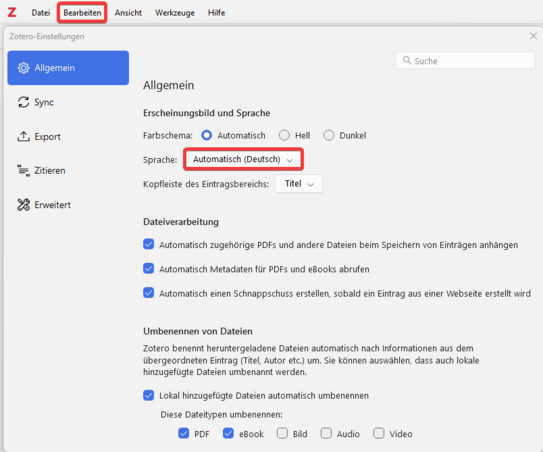Click the Export upload icon
Screen dimensions: 543x452
point(24,136)
